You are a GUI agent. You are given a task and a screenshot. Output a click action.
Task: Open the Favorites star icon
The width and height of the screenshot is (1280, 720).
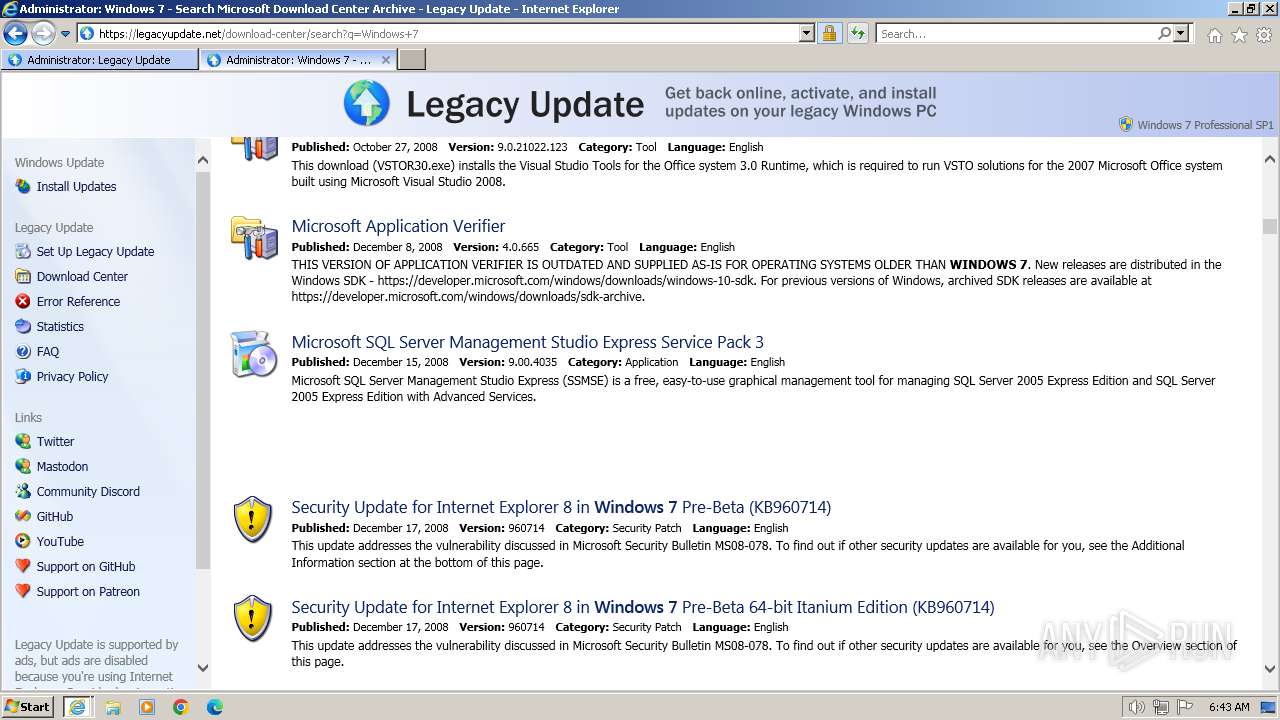1239,35
